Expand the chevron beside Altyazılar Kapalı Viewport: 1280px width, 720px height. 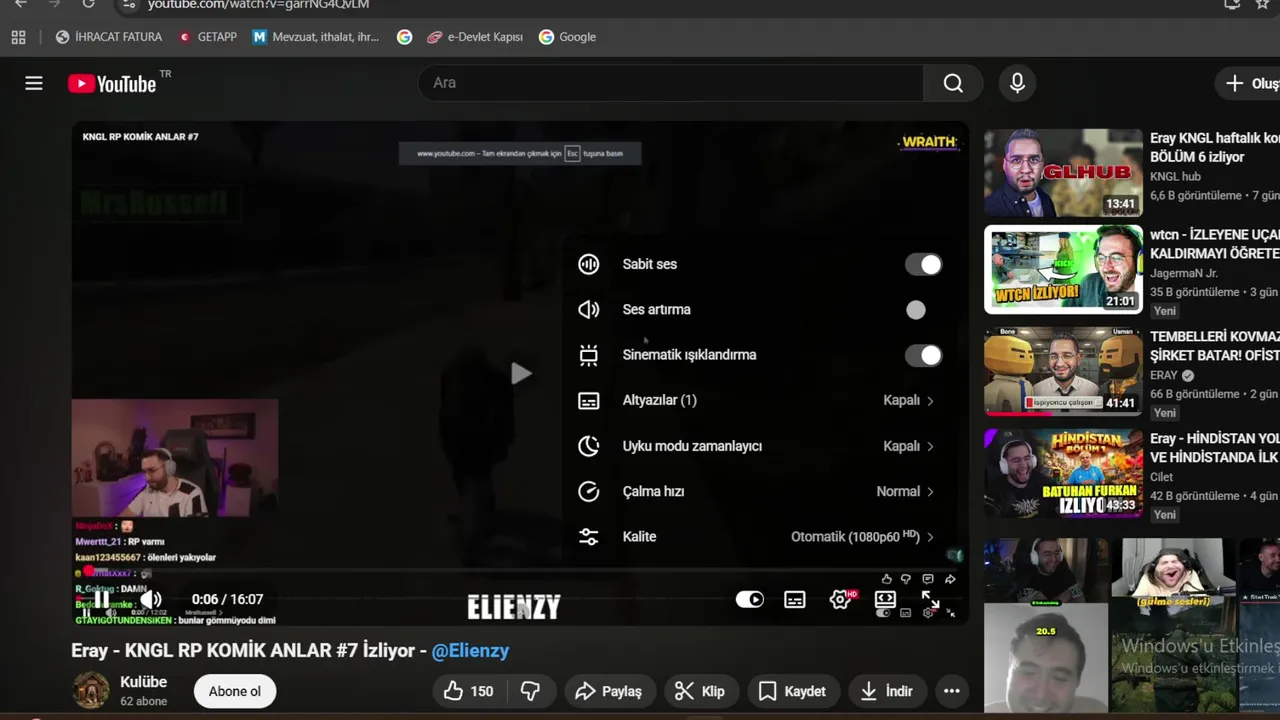(930, 401)
